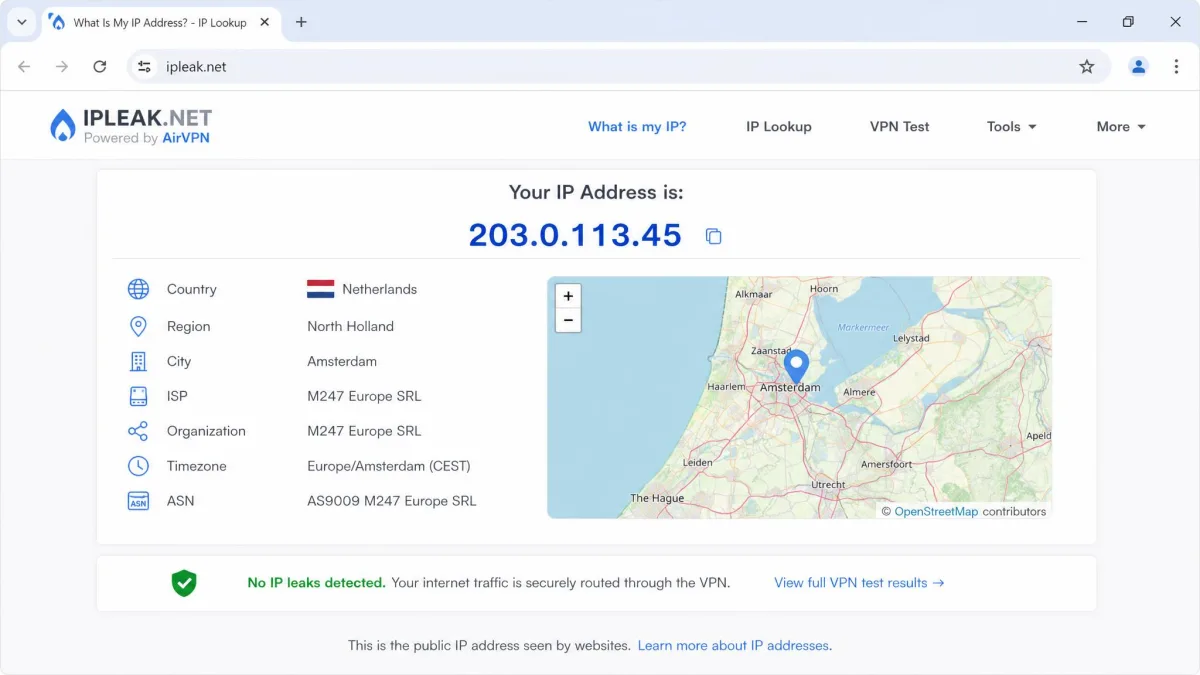Image resolution: width=1200 pixels, height=675 pixels.
Task: Click the Your IP Address is heading
Action: (596, 192)
